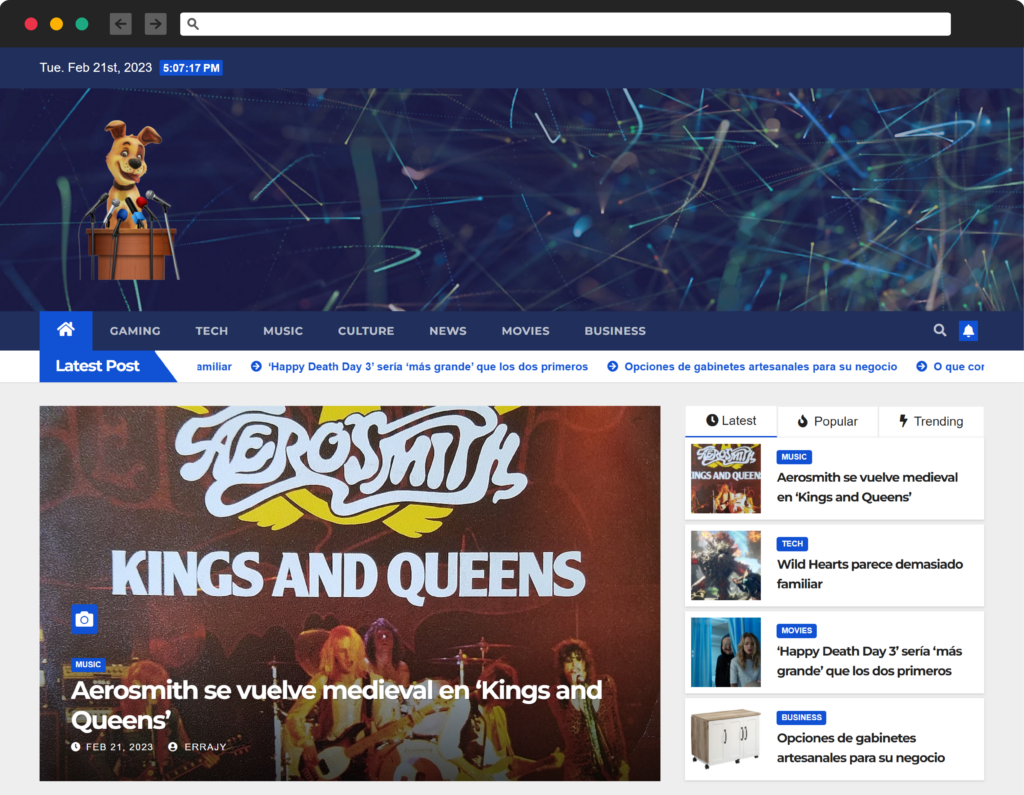
Task: Open the Music menu item
Action: (x=283, y=331)
